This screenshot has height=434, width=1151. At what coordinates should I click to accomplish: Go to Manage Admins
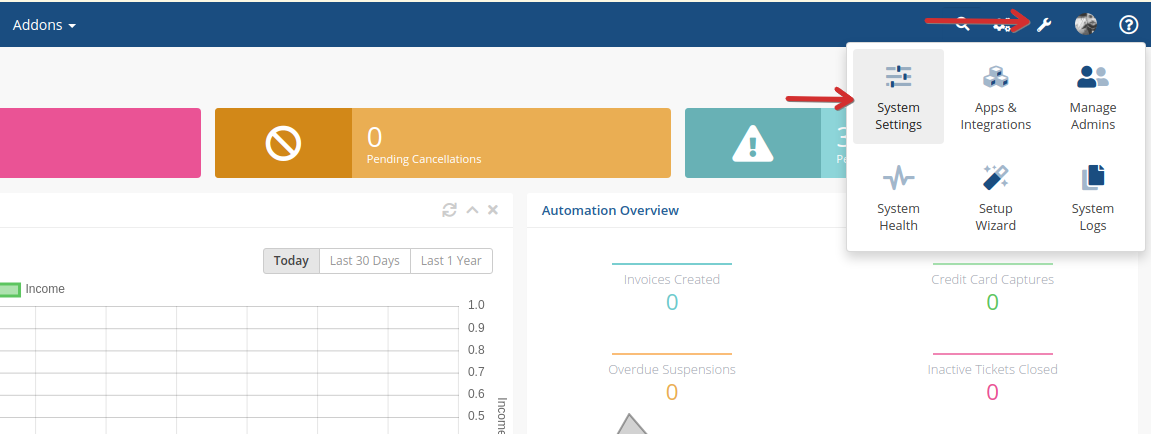pyautogui.click(x=1092, y=97)
